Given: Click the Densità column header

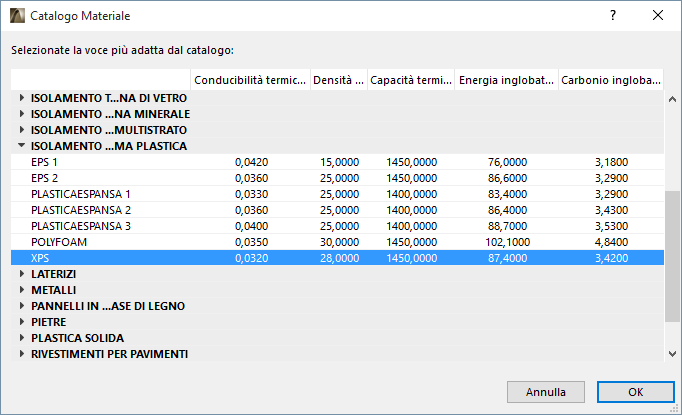Looking at the screenshot, I should 339,80.
